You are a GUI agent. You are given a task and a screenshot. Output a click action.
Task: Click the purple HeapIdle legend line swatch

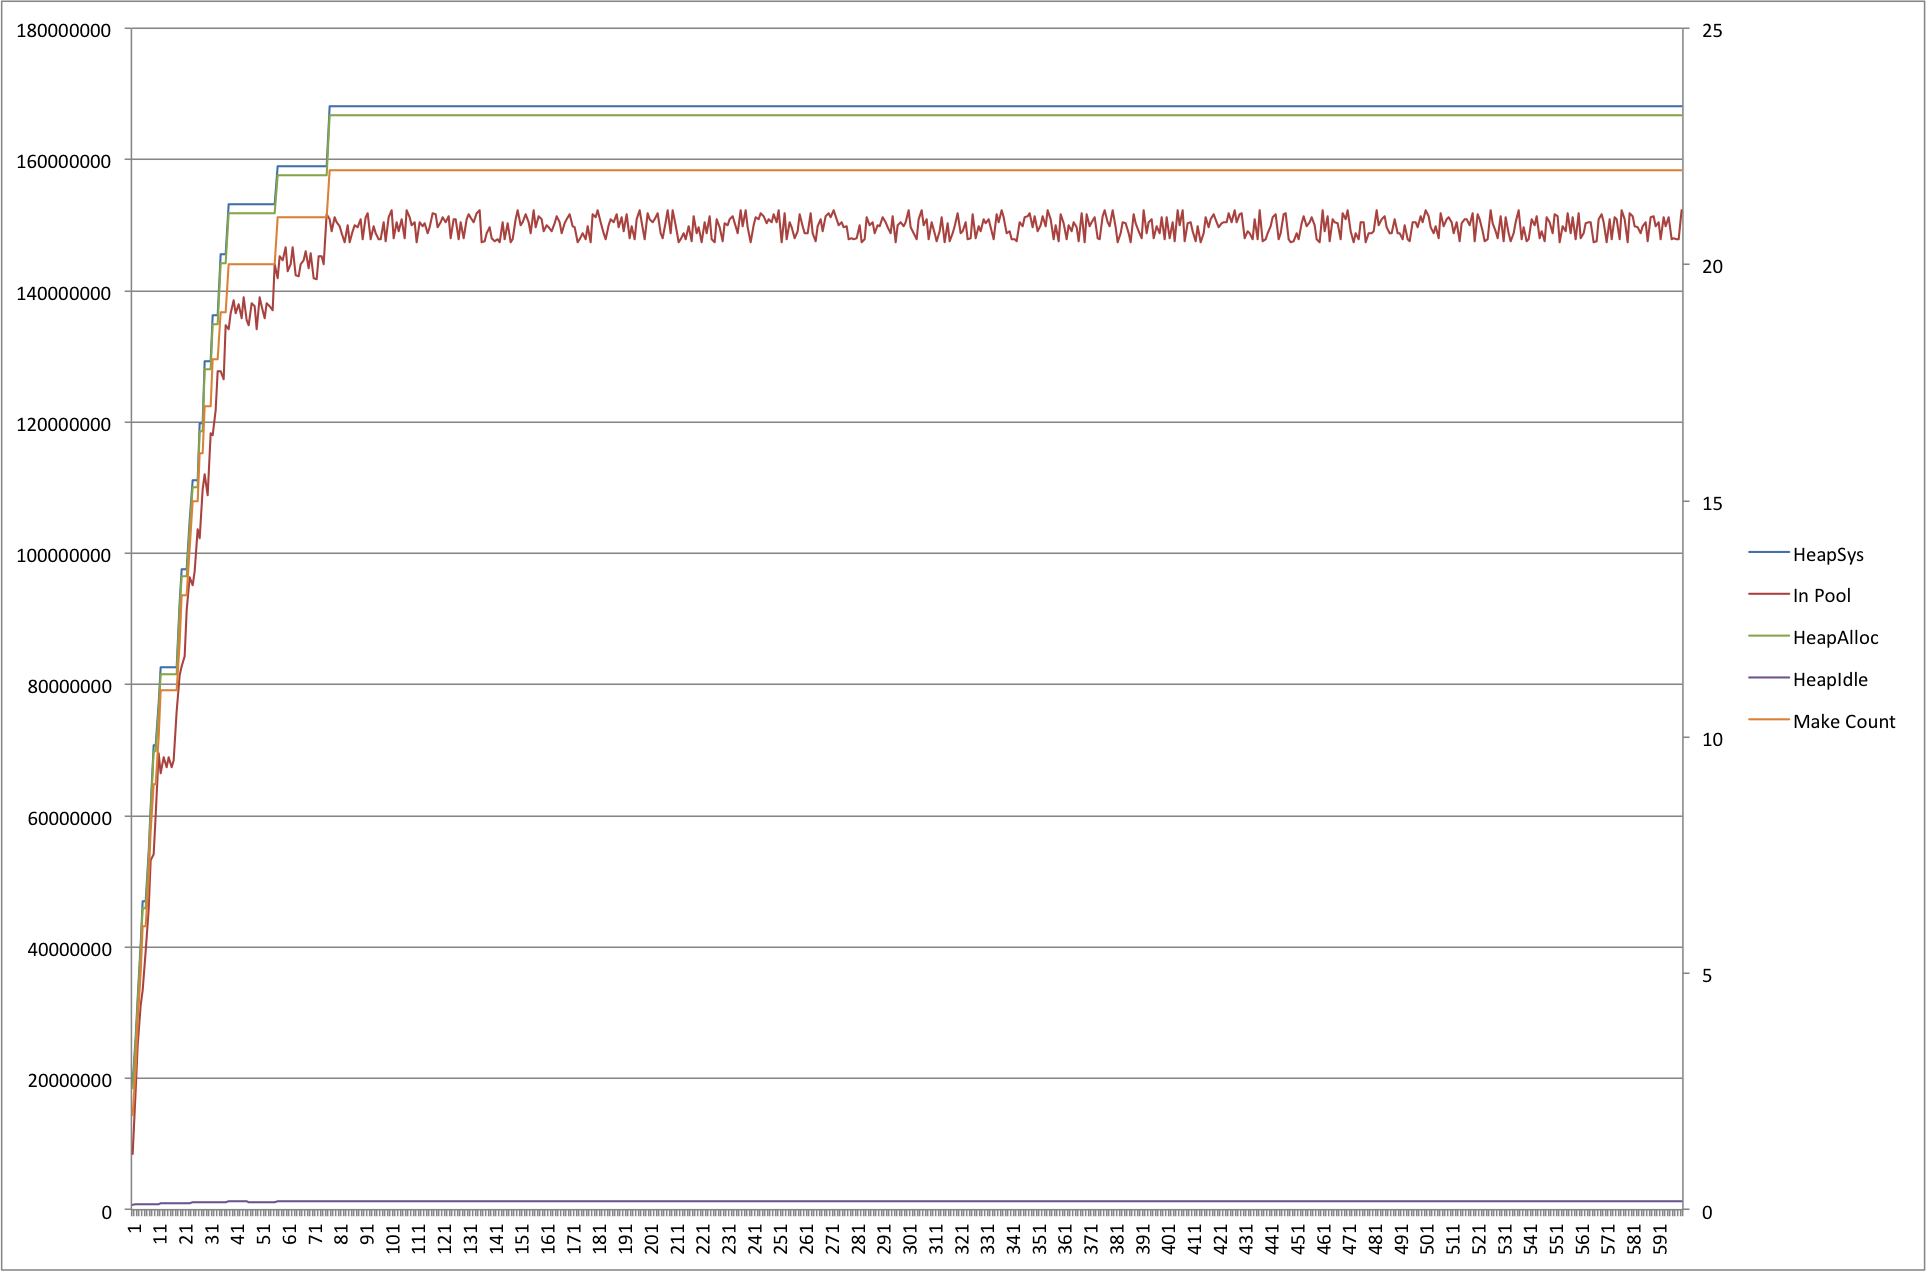pyautogui.click(x=1768, y=678)
